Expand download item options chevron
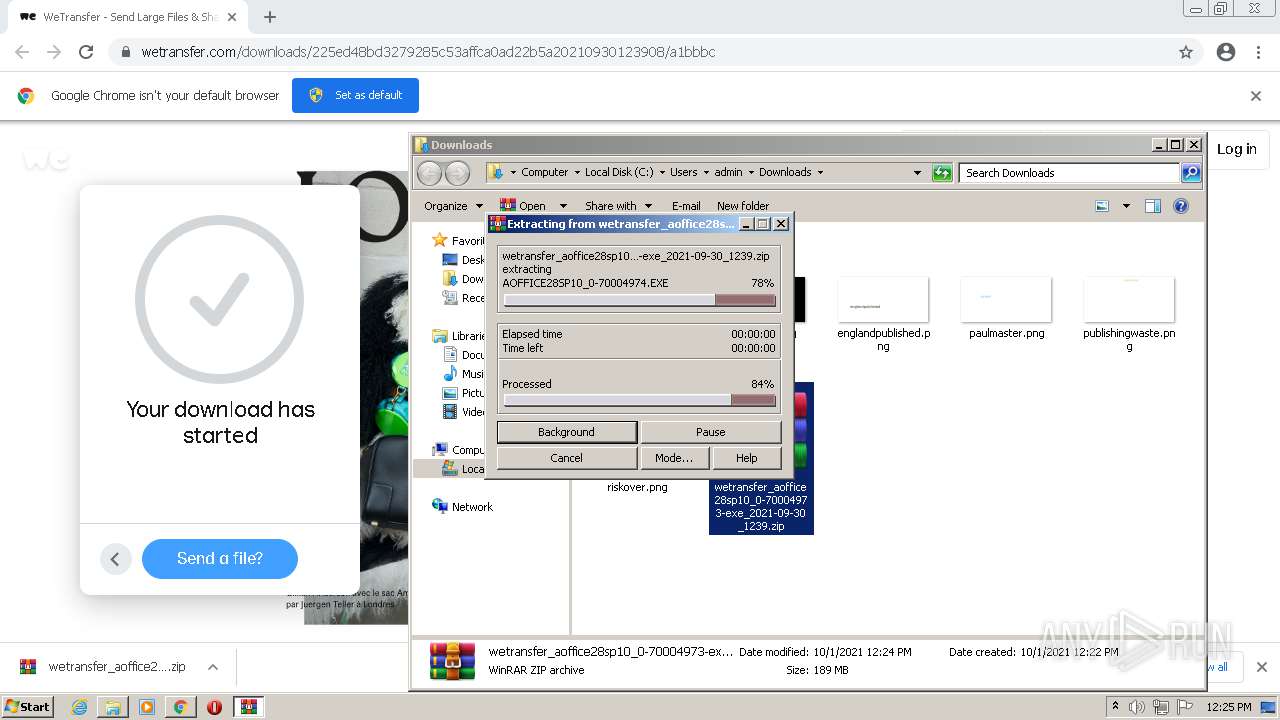 coord(213,667)
